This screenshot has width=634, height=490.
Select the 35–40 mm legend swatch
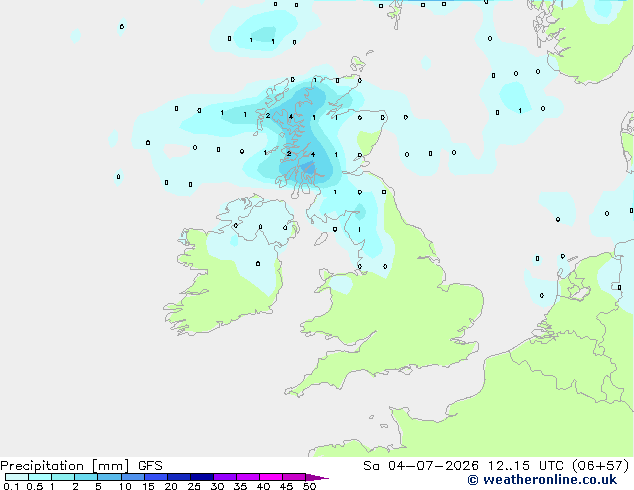click(248, 477)
